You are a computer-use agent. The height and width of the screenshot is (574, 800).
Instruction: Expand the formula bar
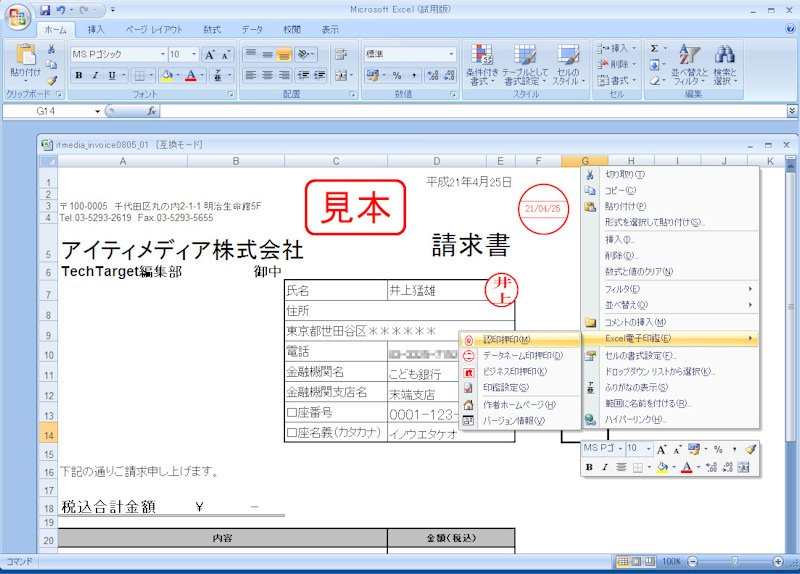pos(792,111)
